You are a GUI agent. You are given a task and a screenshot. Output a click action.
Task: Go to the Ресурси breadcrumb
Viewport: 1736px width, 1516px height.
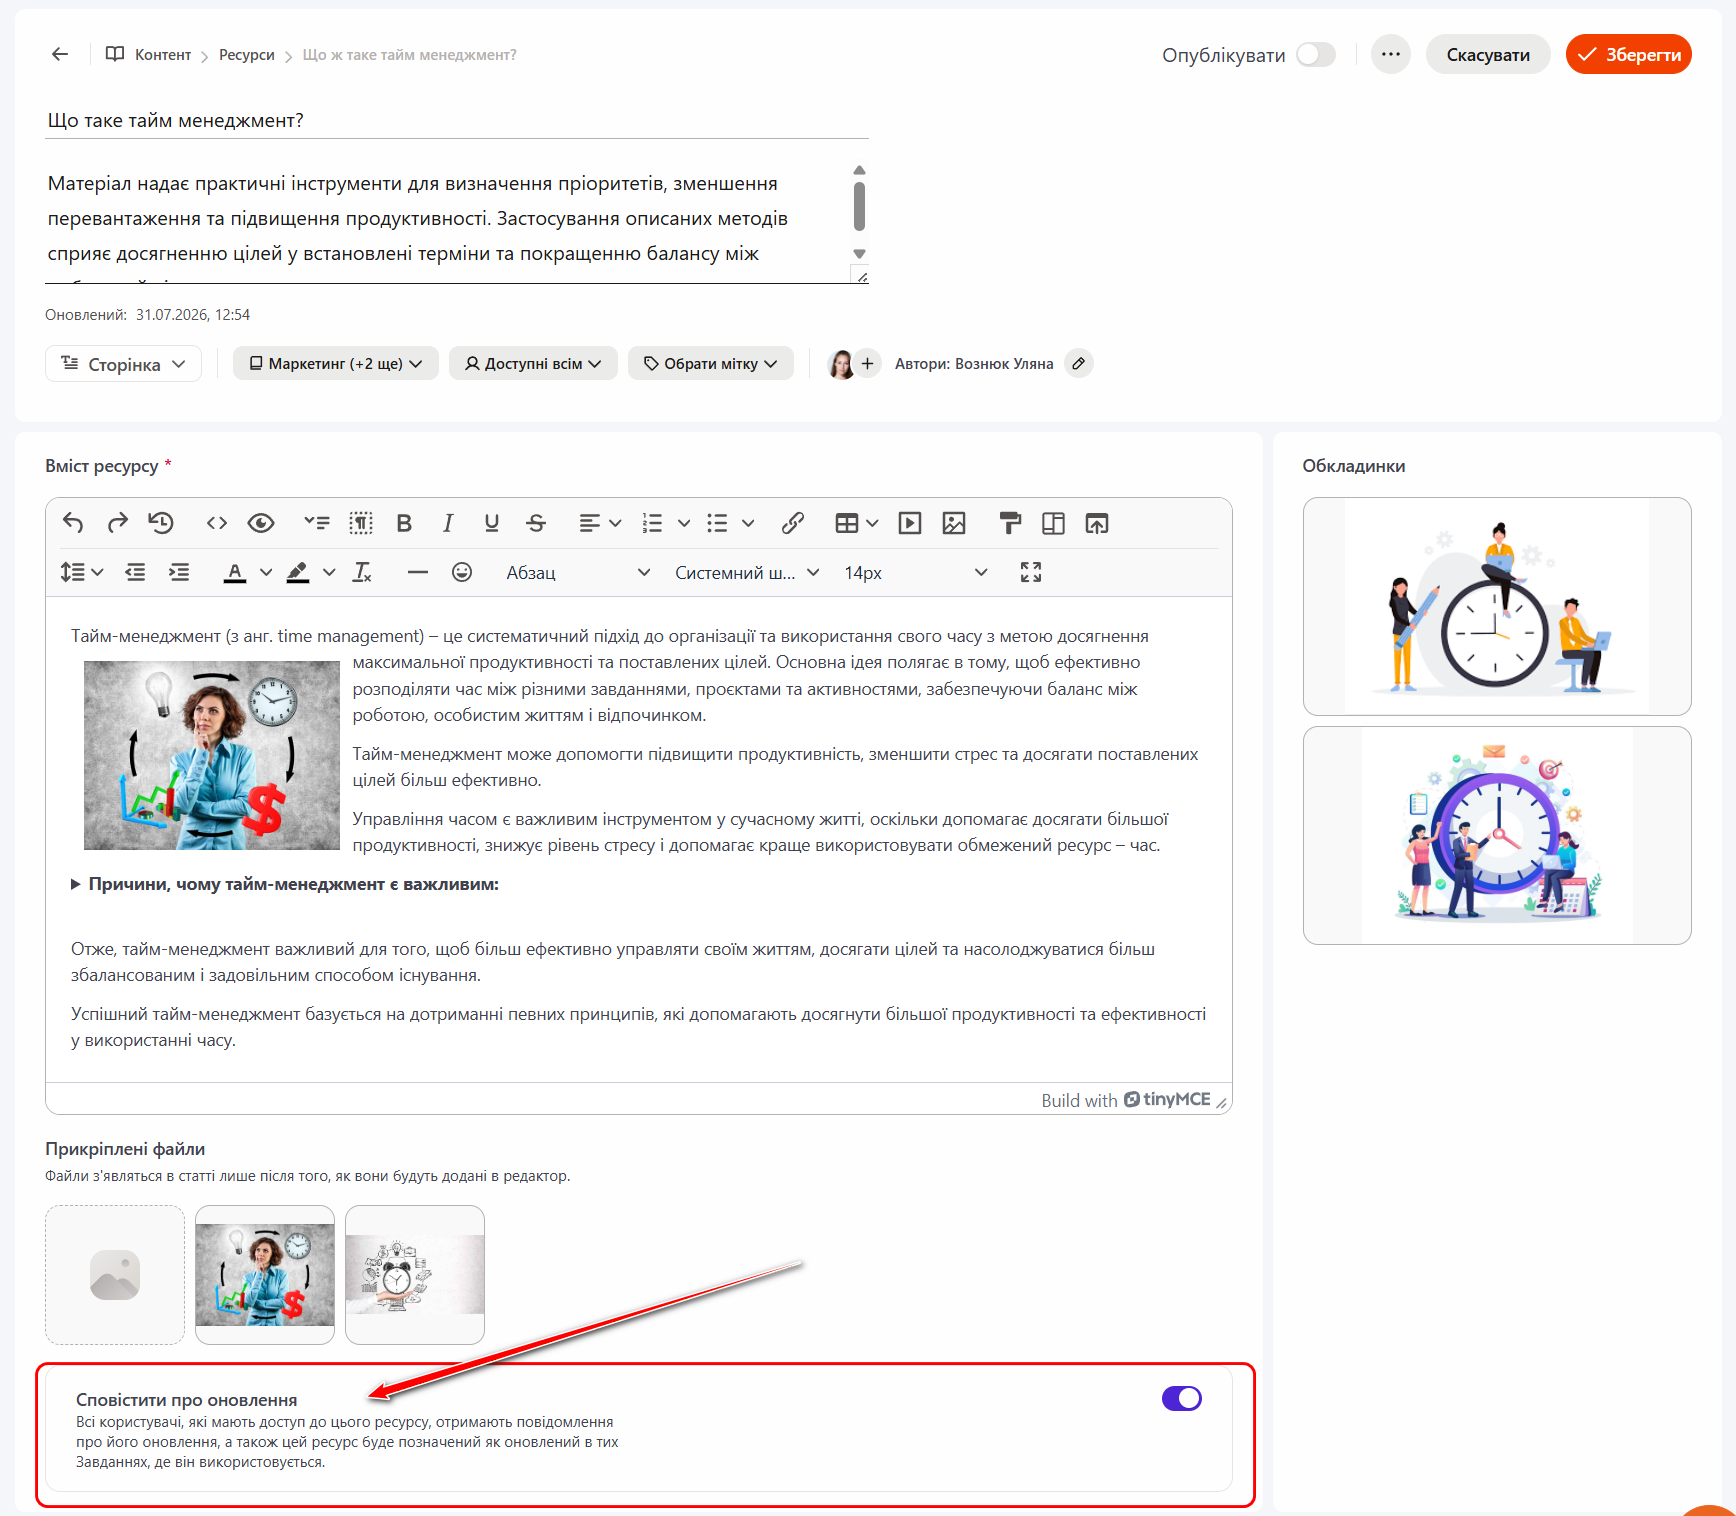click(x=247, y=55)
